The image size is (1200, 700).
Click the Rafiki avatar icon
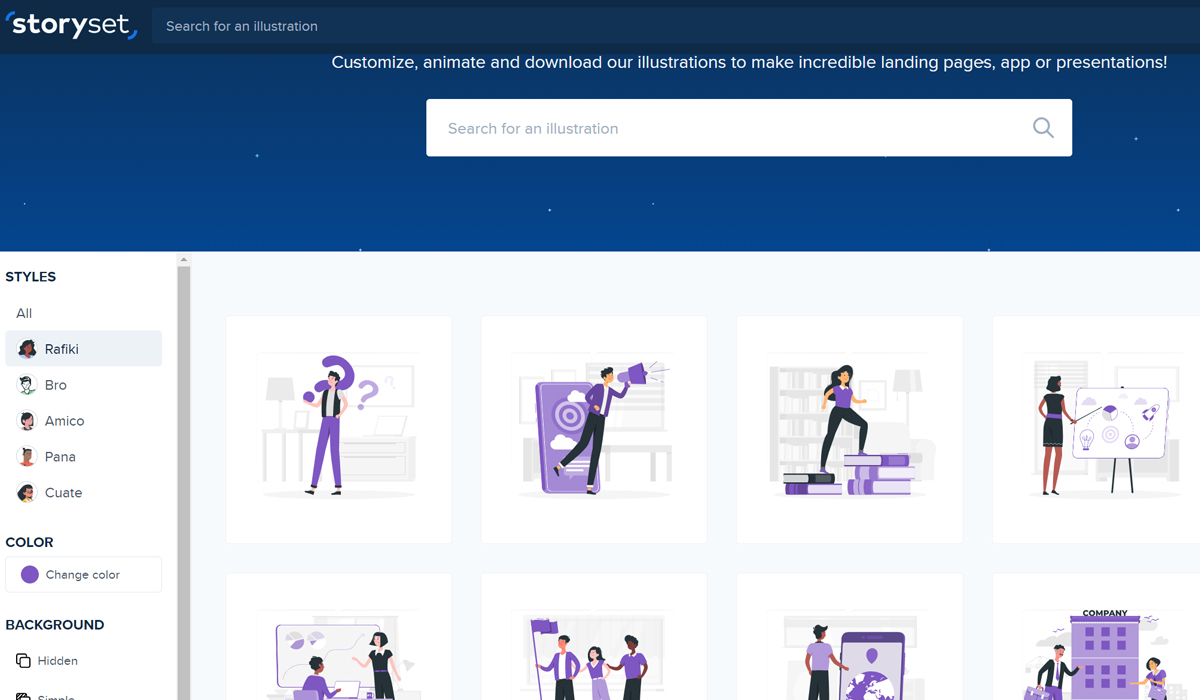pos(27,349)
